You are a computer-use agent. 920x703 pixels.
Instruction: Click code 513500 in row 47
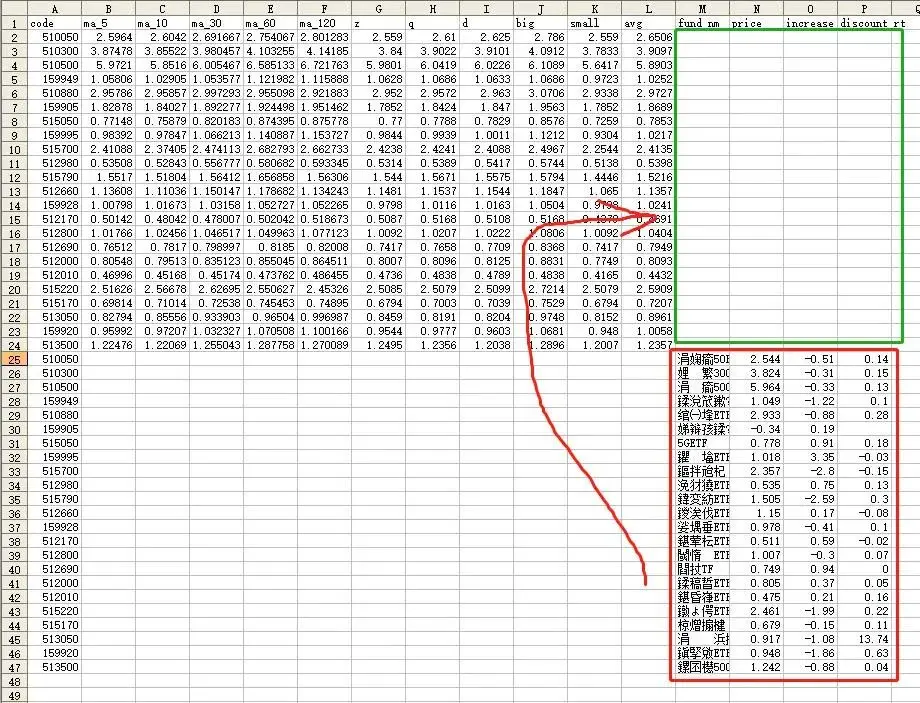55,667
